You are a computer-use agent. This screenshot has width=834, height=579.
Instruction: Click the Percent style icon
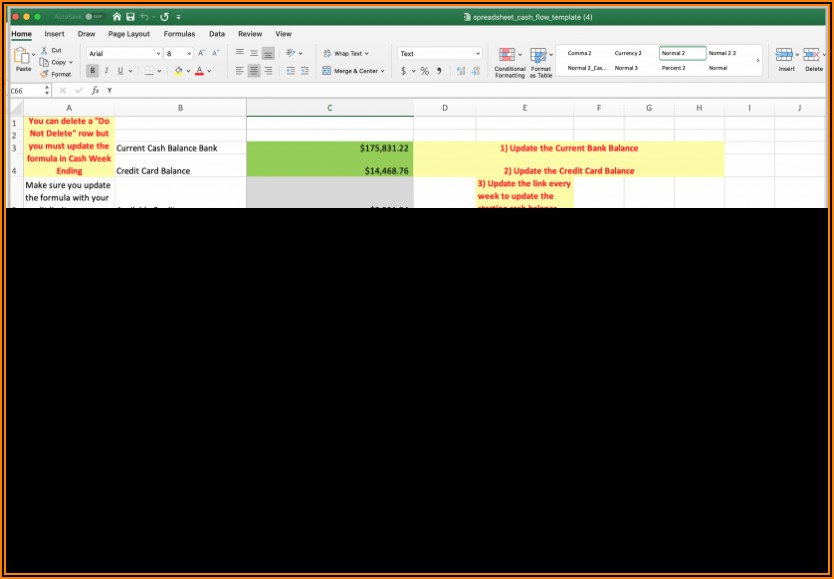tap(425, 71)
